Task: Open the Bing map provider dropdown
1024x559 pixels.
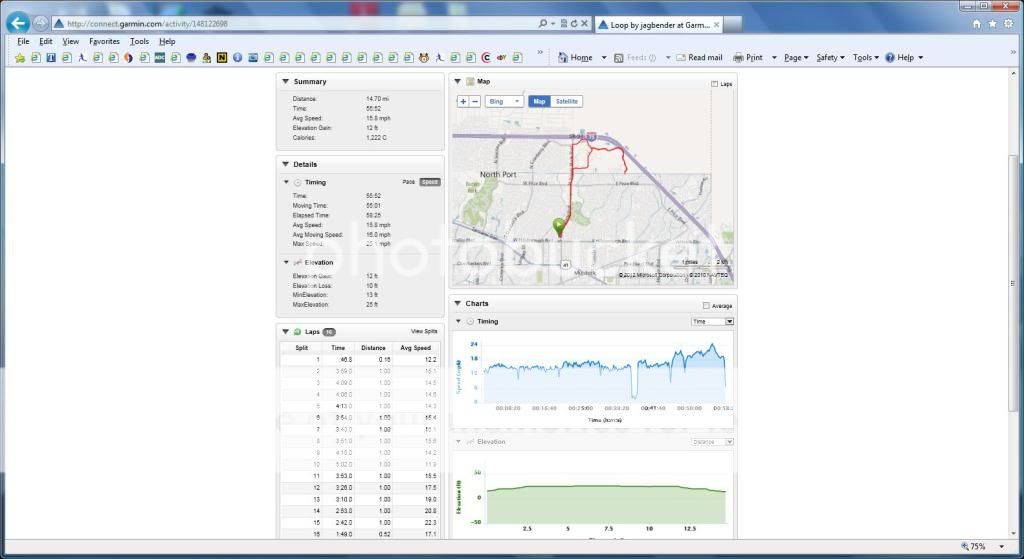Action: tap(504, 101)
